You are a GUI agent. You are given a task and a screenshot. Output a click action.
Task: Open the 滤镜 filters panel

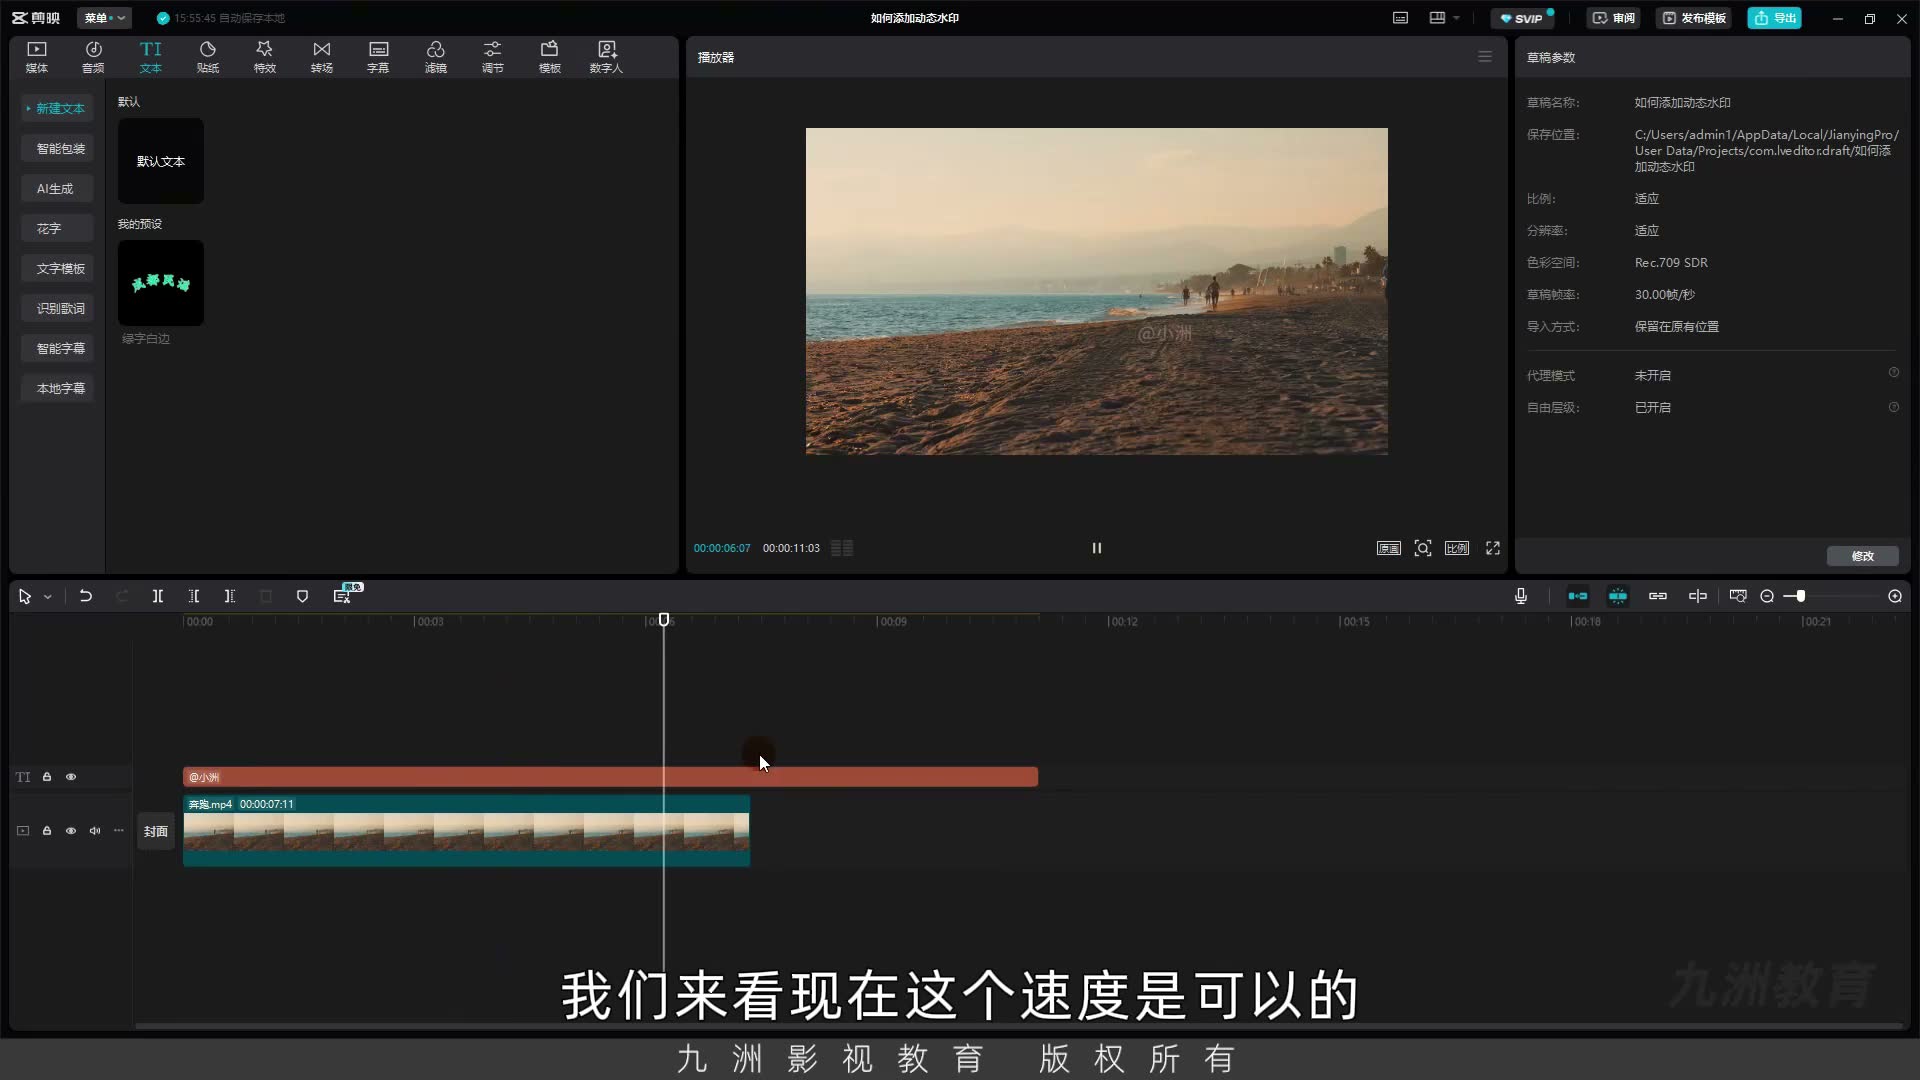(x=436, y=57)
